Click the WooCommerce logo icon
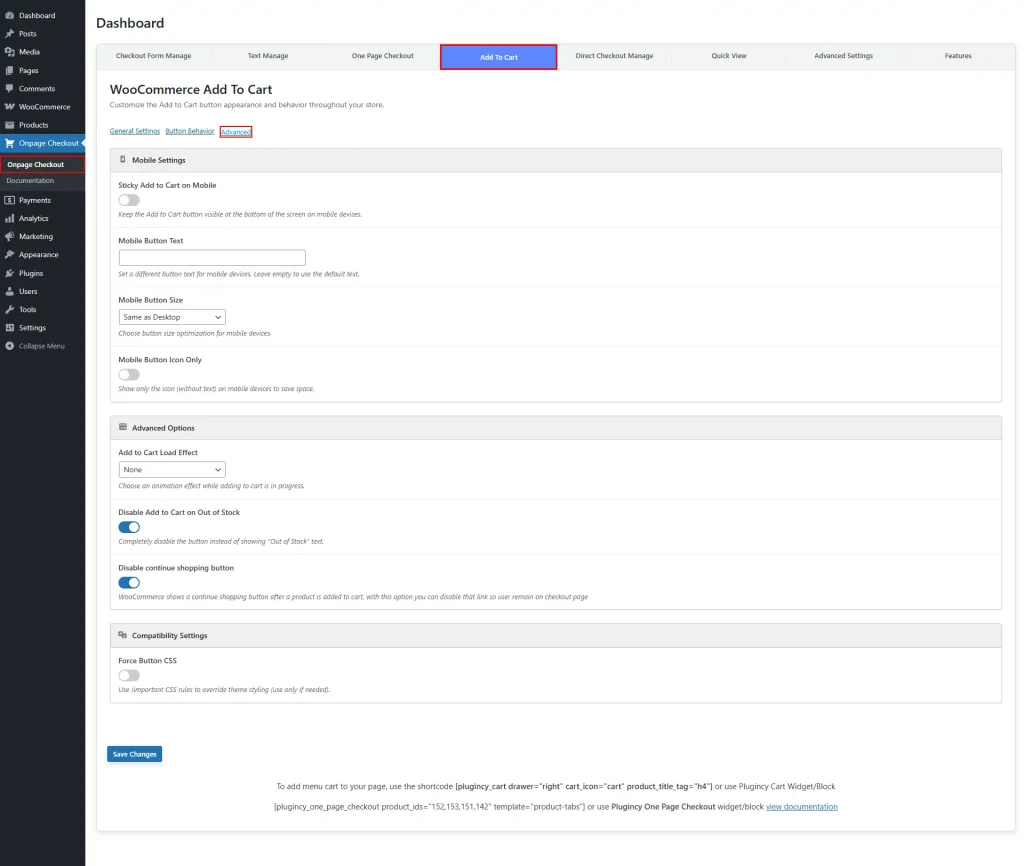This screenshot has width=1024, height=866. pos(9,106)
